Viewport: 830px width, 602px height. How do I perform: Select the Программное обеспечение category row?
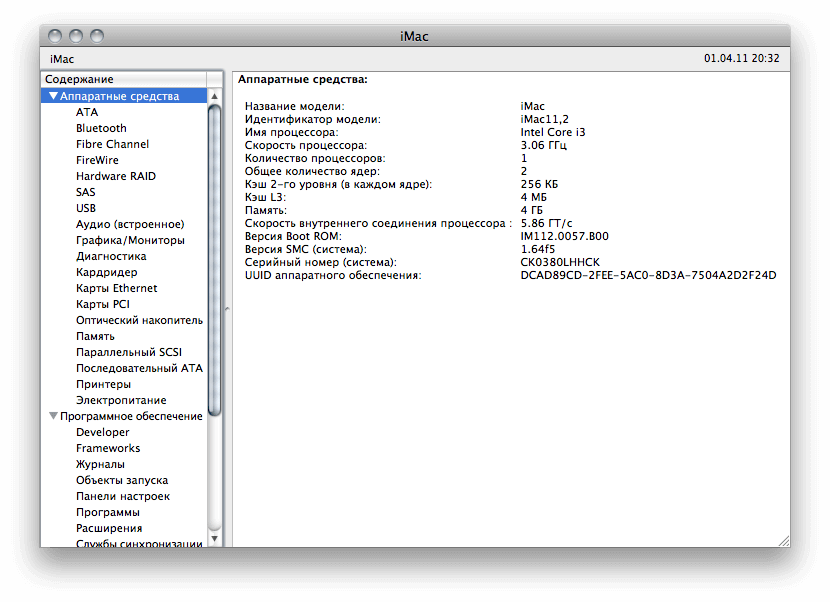pos(124,416)
